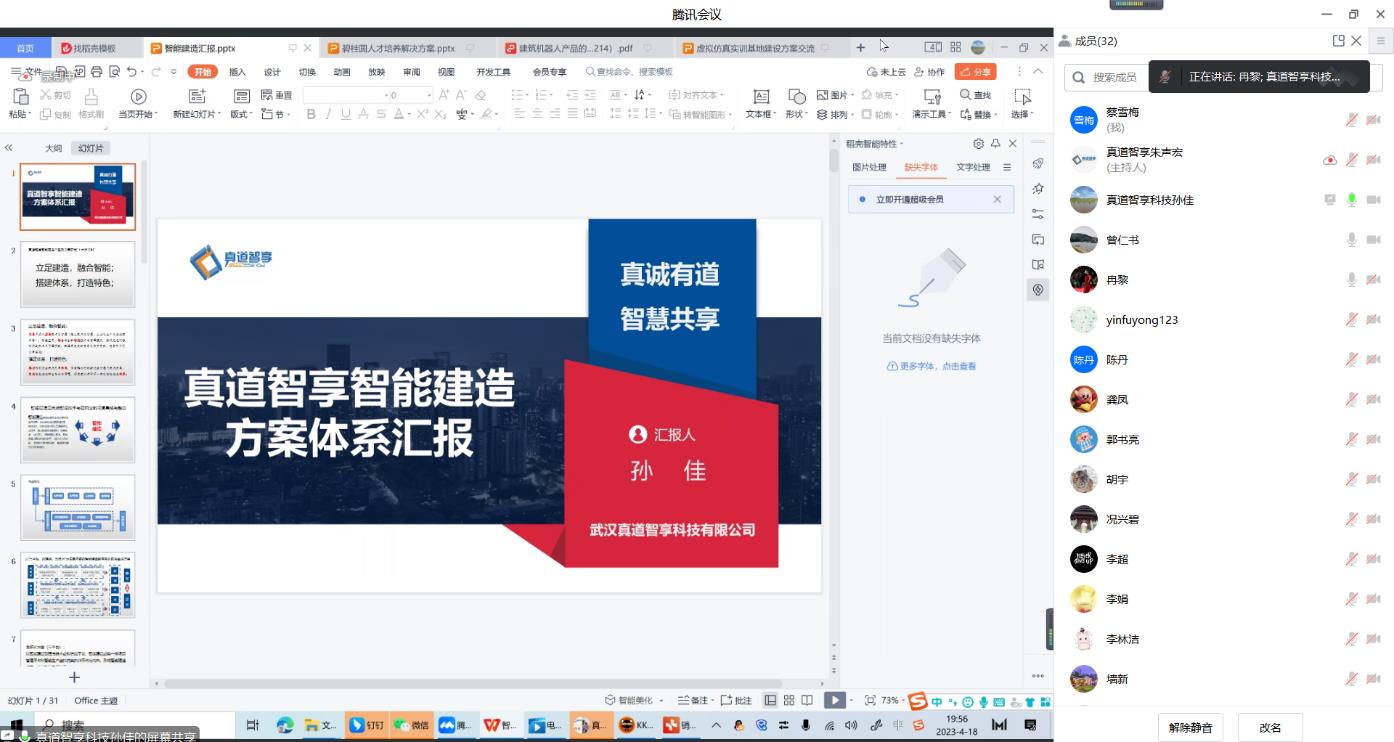Click the 搜索成员 member search field
Viewport: 1394px width, 742px height.
pyautogui.click(x=1112, y=77)
